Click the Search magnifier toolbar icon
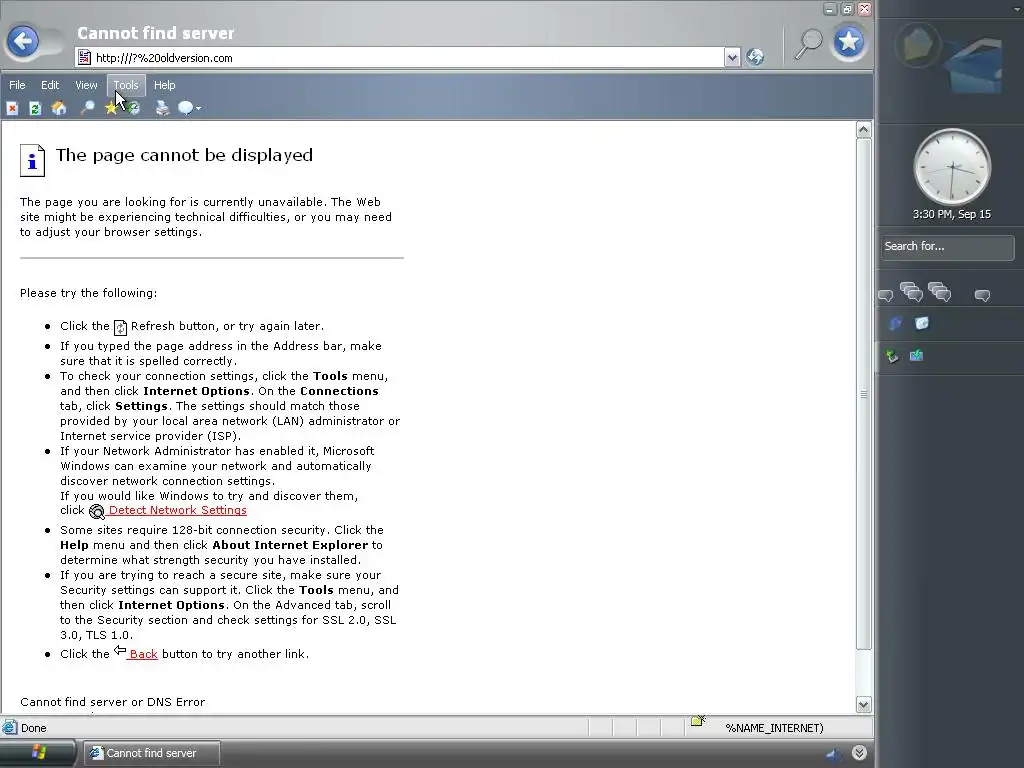1024x768 pixels. 87,108
